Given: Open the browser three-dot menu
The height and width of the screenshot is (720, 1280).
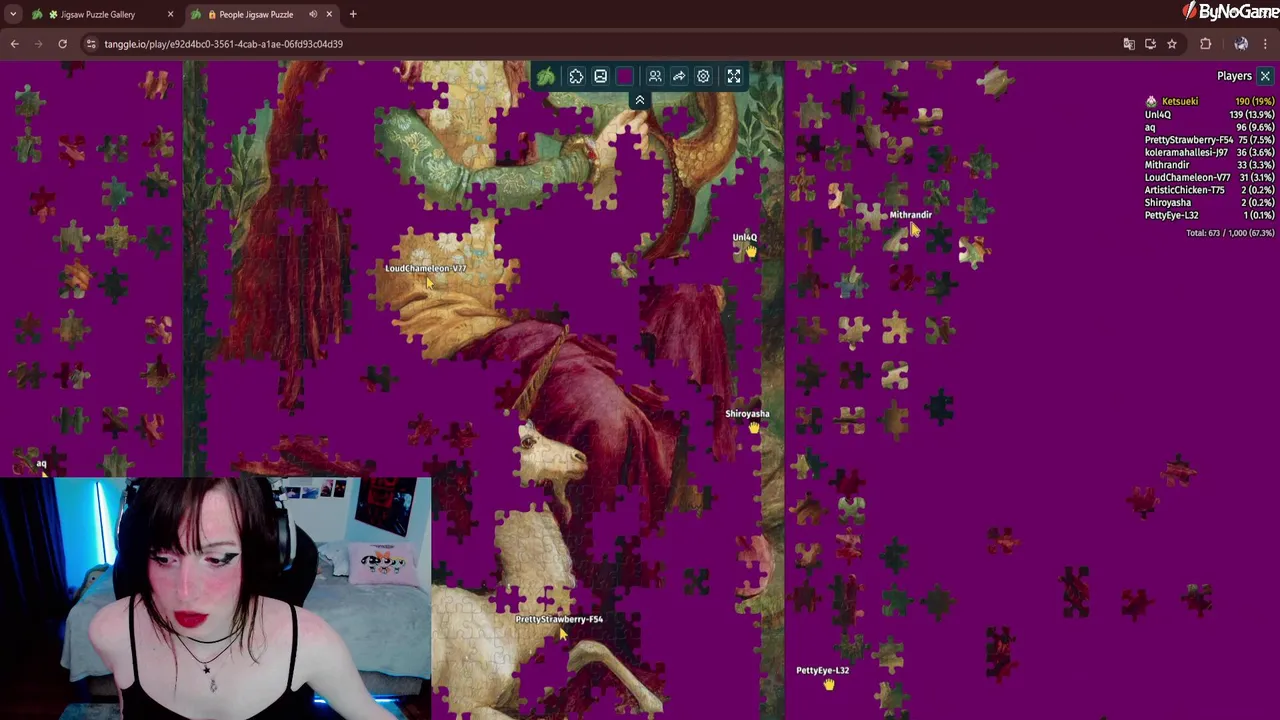Looking at the screenshot, I should [x=1266, y=44].
